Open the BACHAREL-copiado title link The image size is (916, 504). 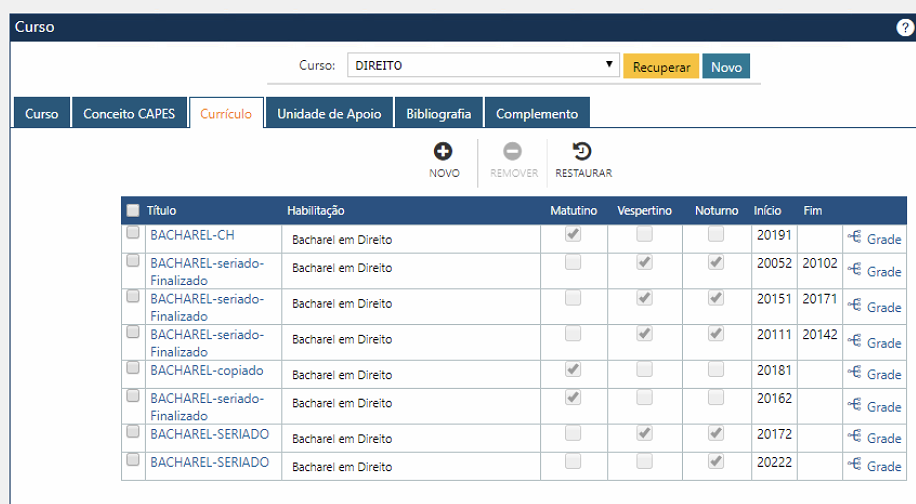point(207,370)
